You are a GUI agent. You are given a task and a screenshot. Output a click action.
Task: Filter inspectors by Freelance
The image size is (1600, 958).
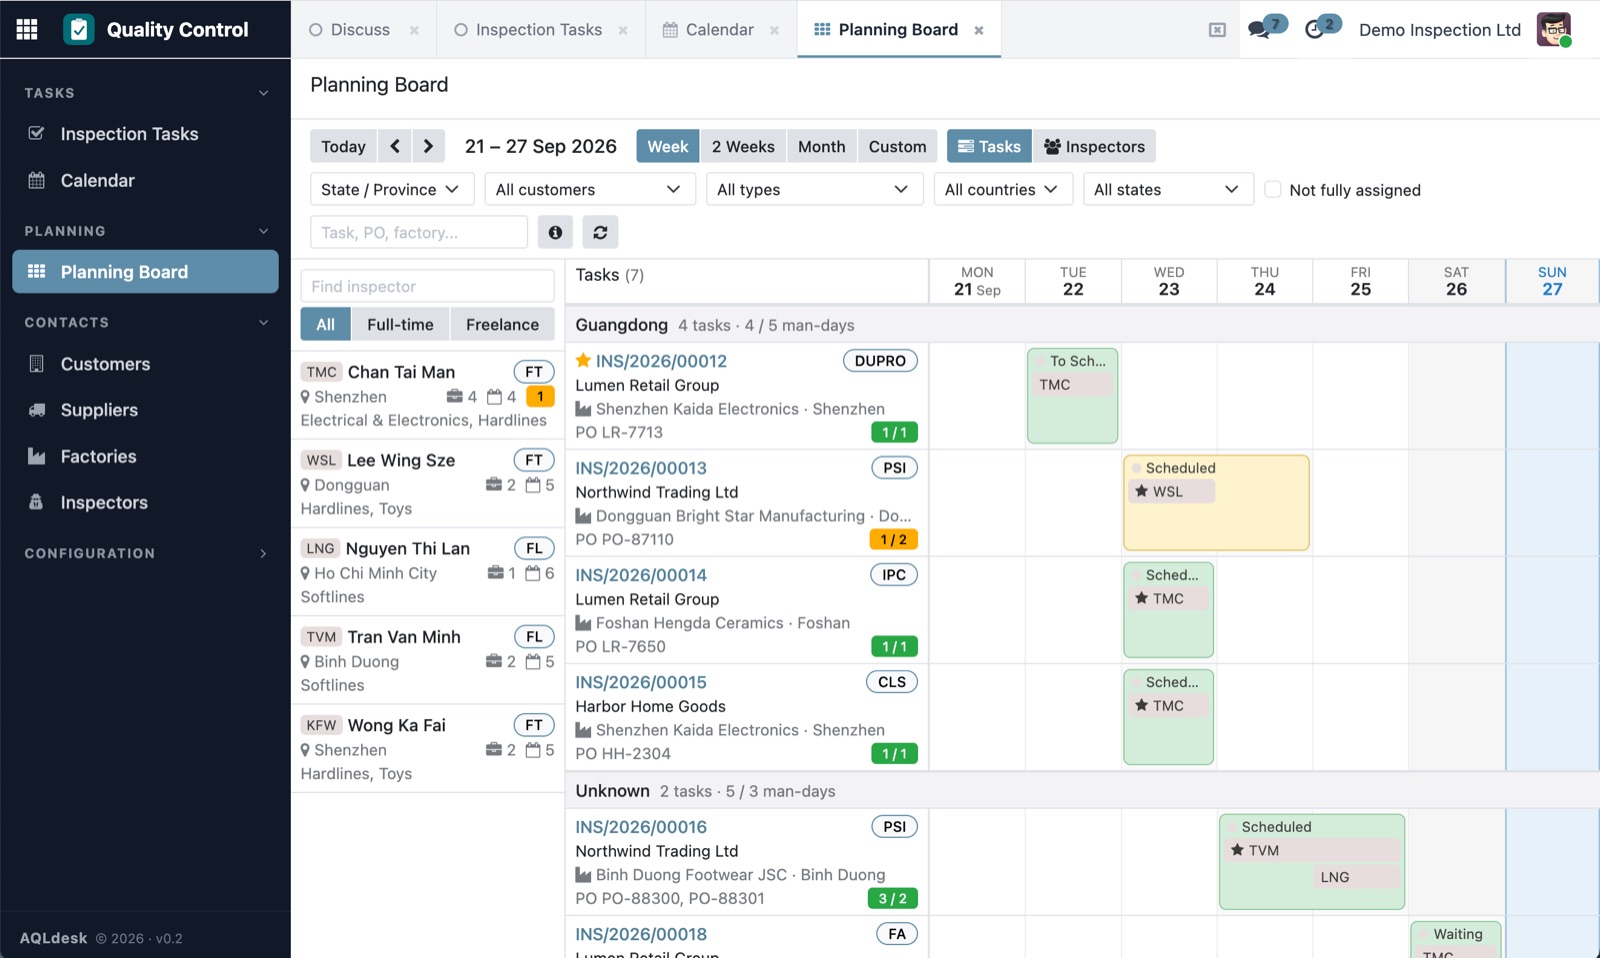point(502,324)
